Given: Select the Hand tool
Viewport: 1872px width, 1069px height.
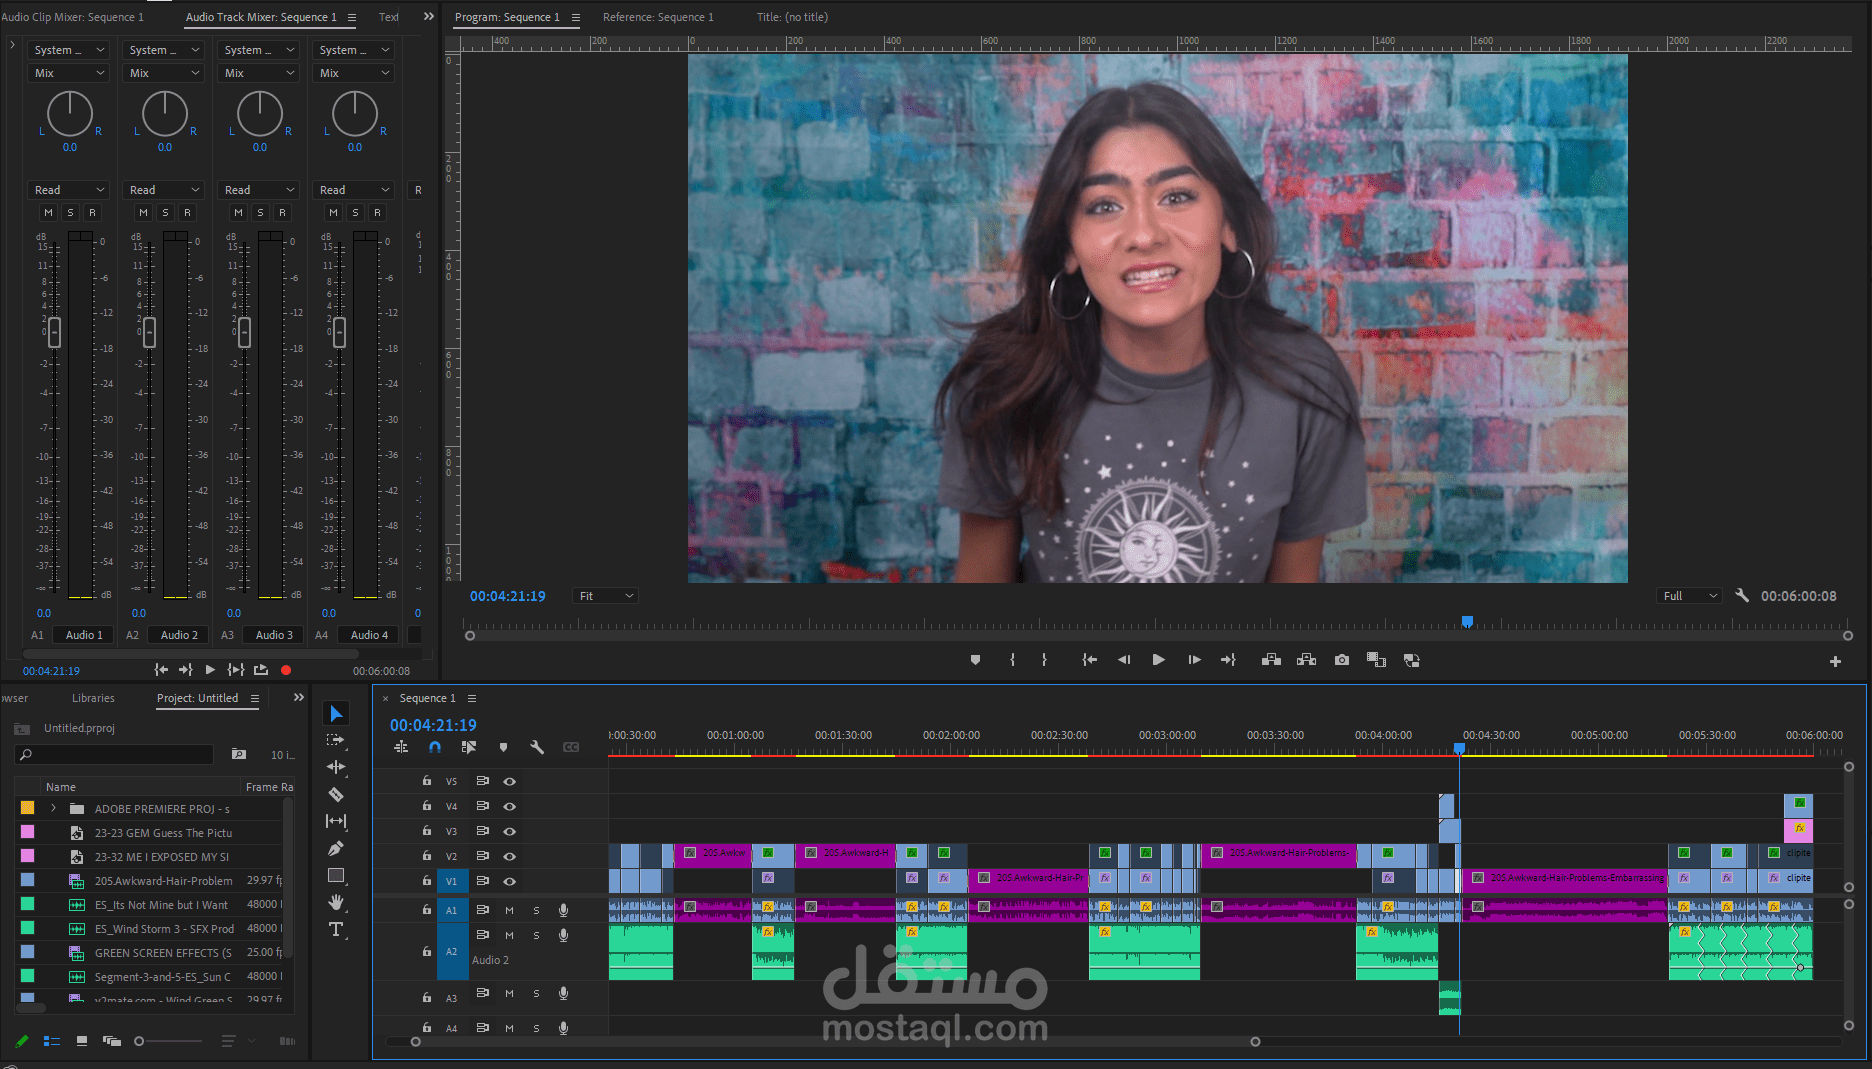Looking at the screenshot, I should pyautogui.click(x=336, y=902).
